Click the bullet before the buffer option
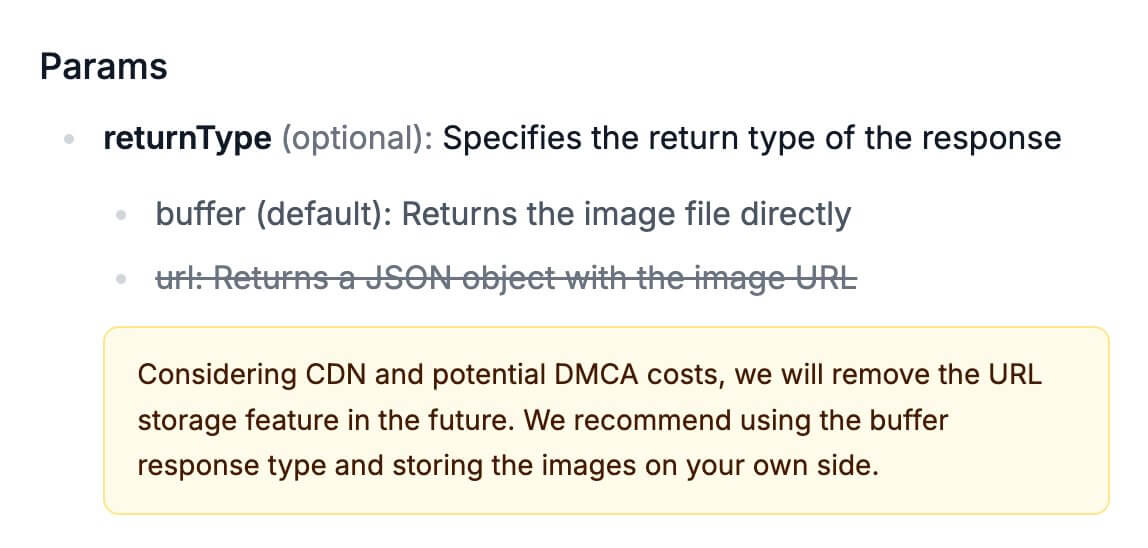The height and width of the screenshot is (548, 1148). 121,215
